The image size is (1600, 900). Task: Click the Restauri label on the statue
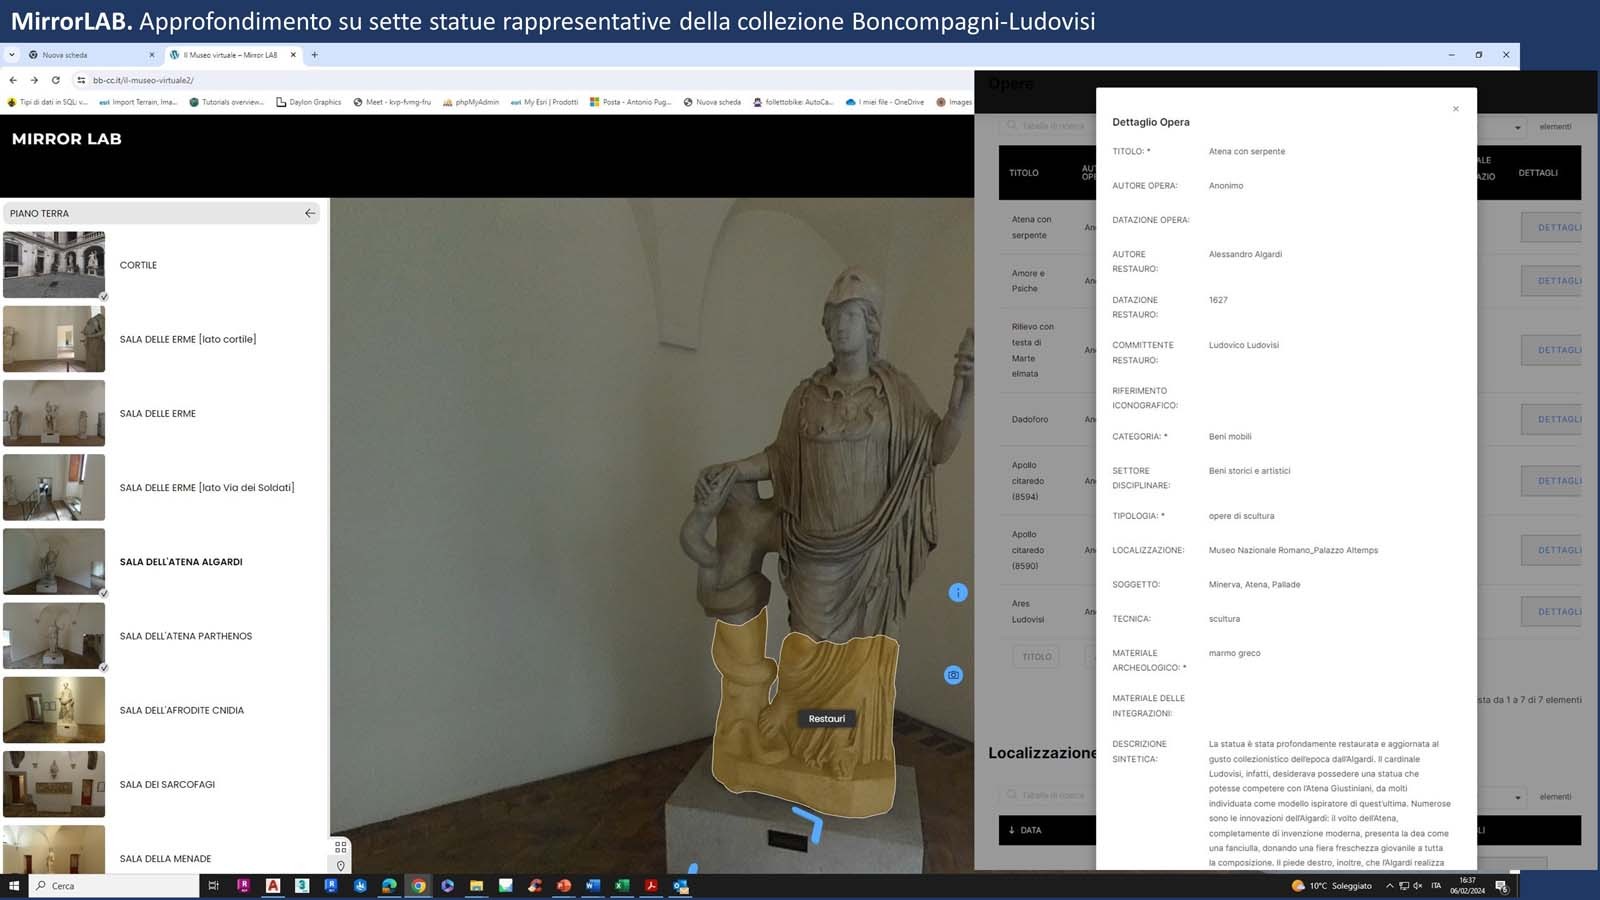(826, 719)
